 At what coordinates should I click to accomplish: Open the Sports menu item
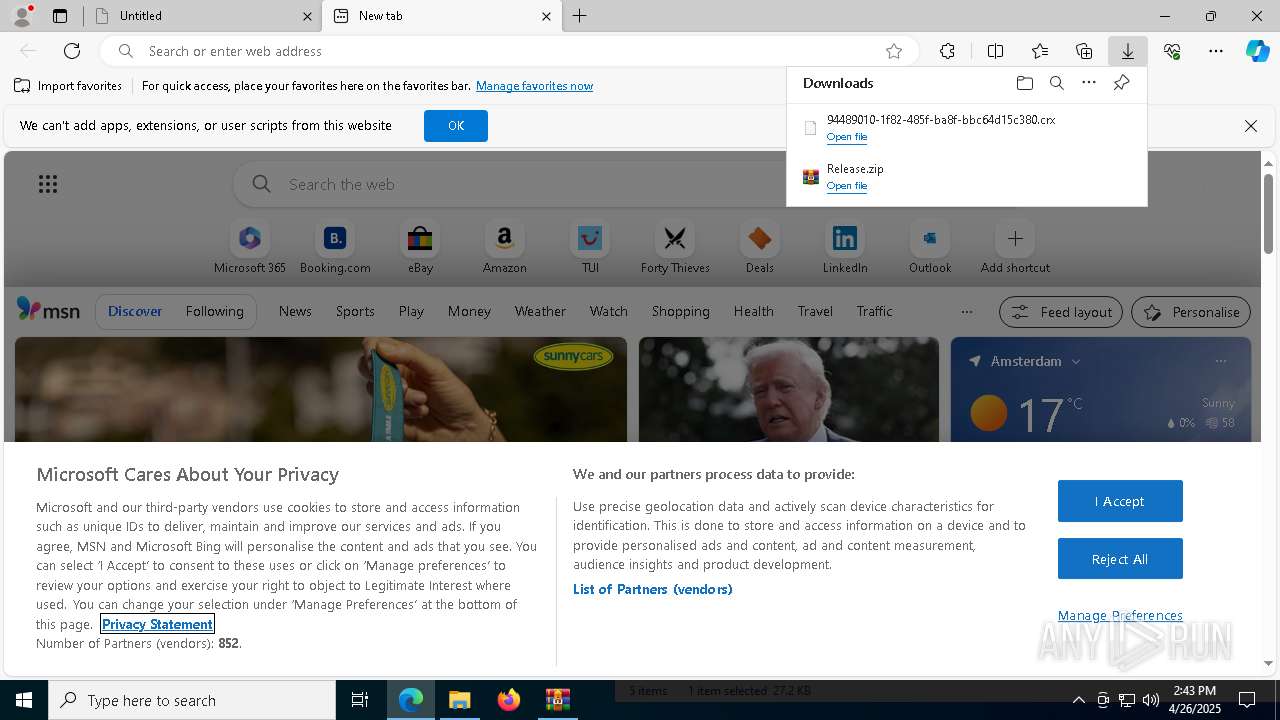(355, 311)
